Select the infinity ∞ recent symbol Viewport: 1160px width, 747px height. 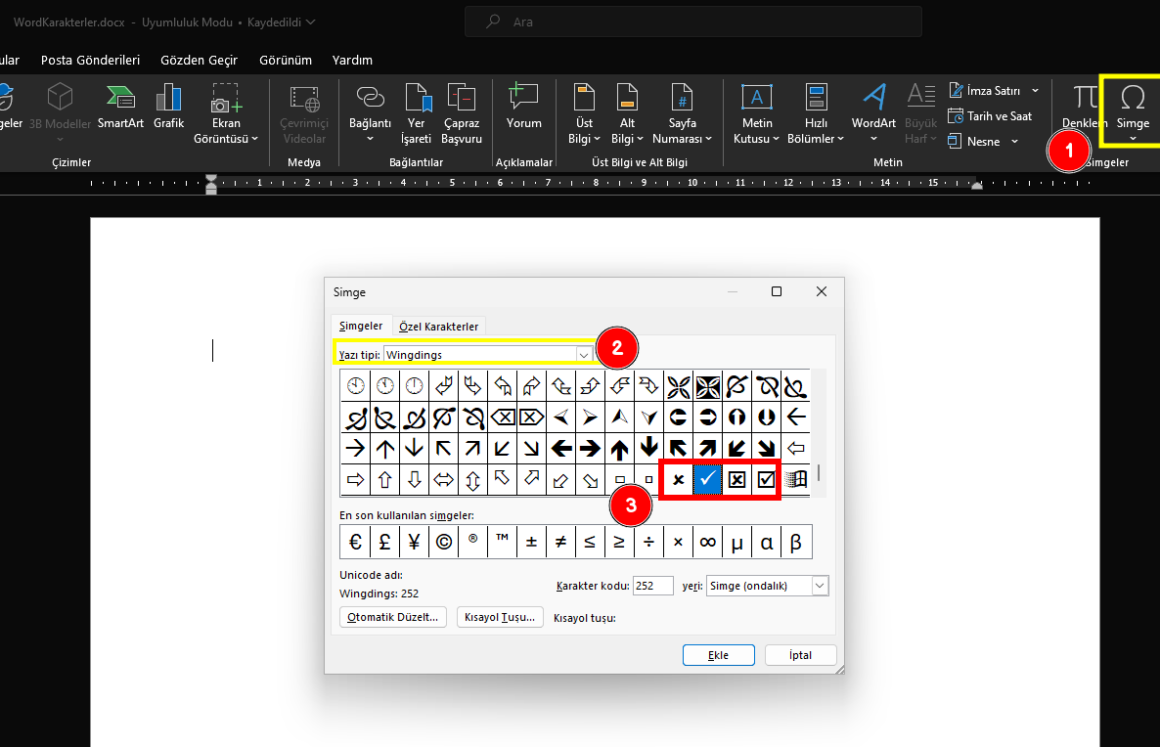[707, 542]
